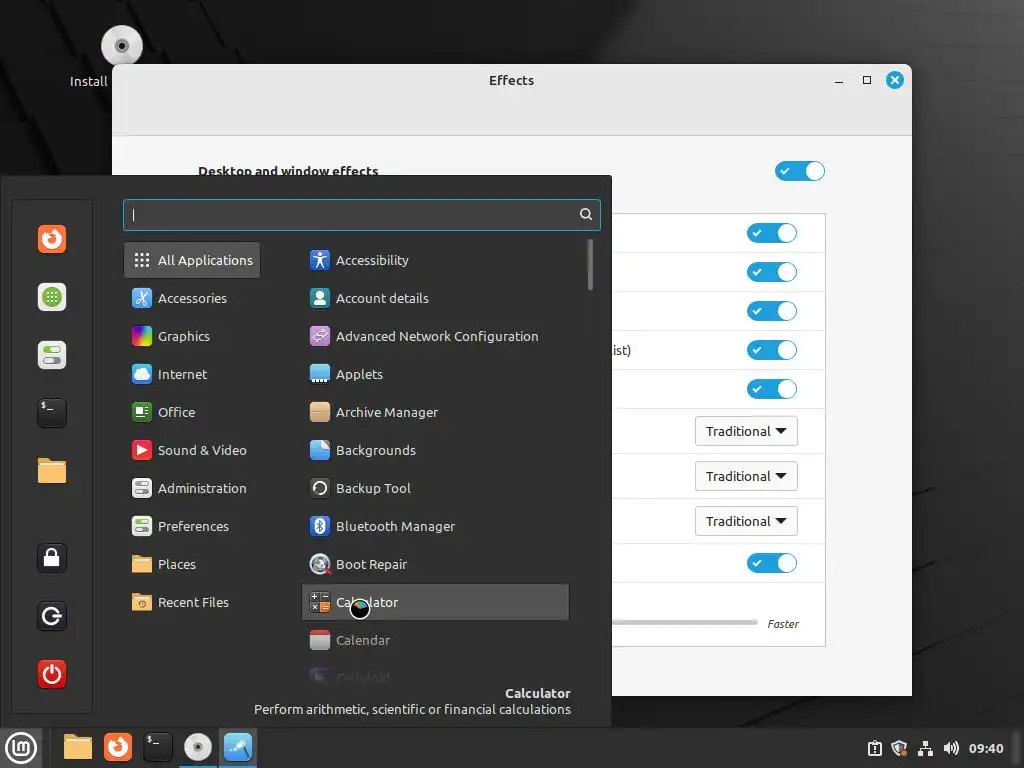Click the menu search text field
Screen dimensions: 1024x768
tap(362, 214)
